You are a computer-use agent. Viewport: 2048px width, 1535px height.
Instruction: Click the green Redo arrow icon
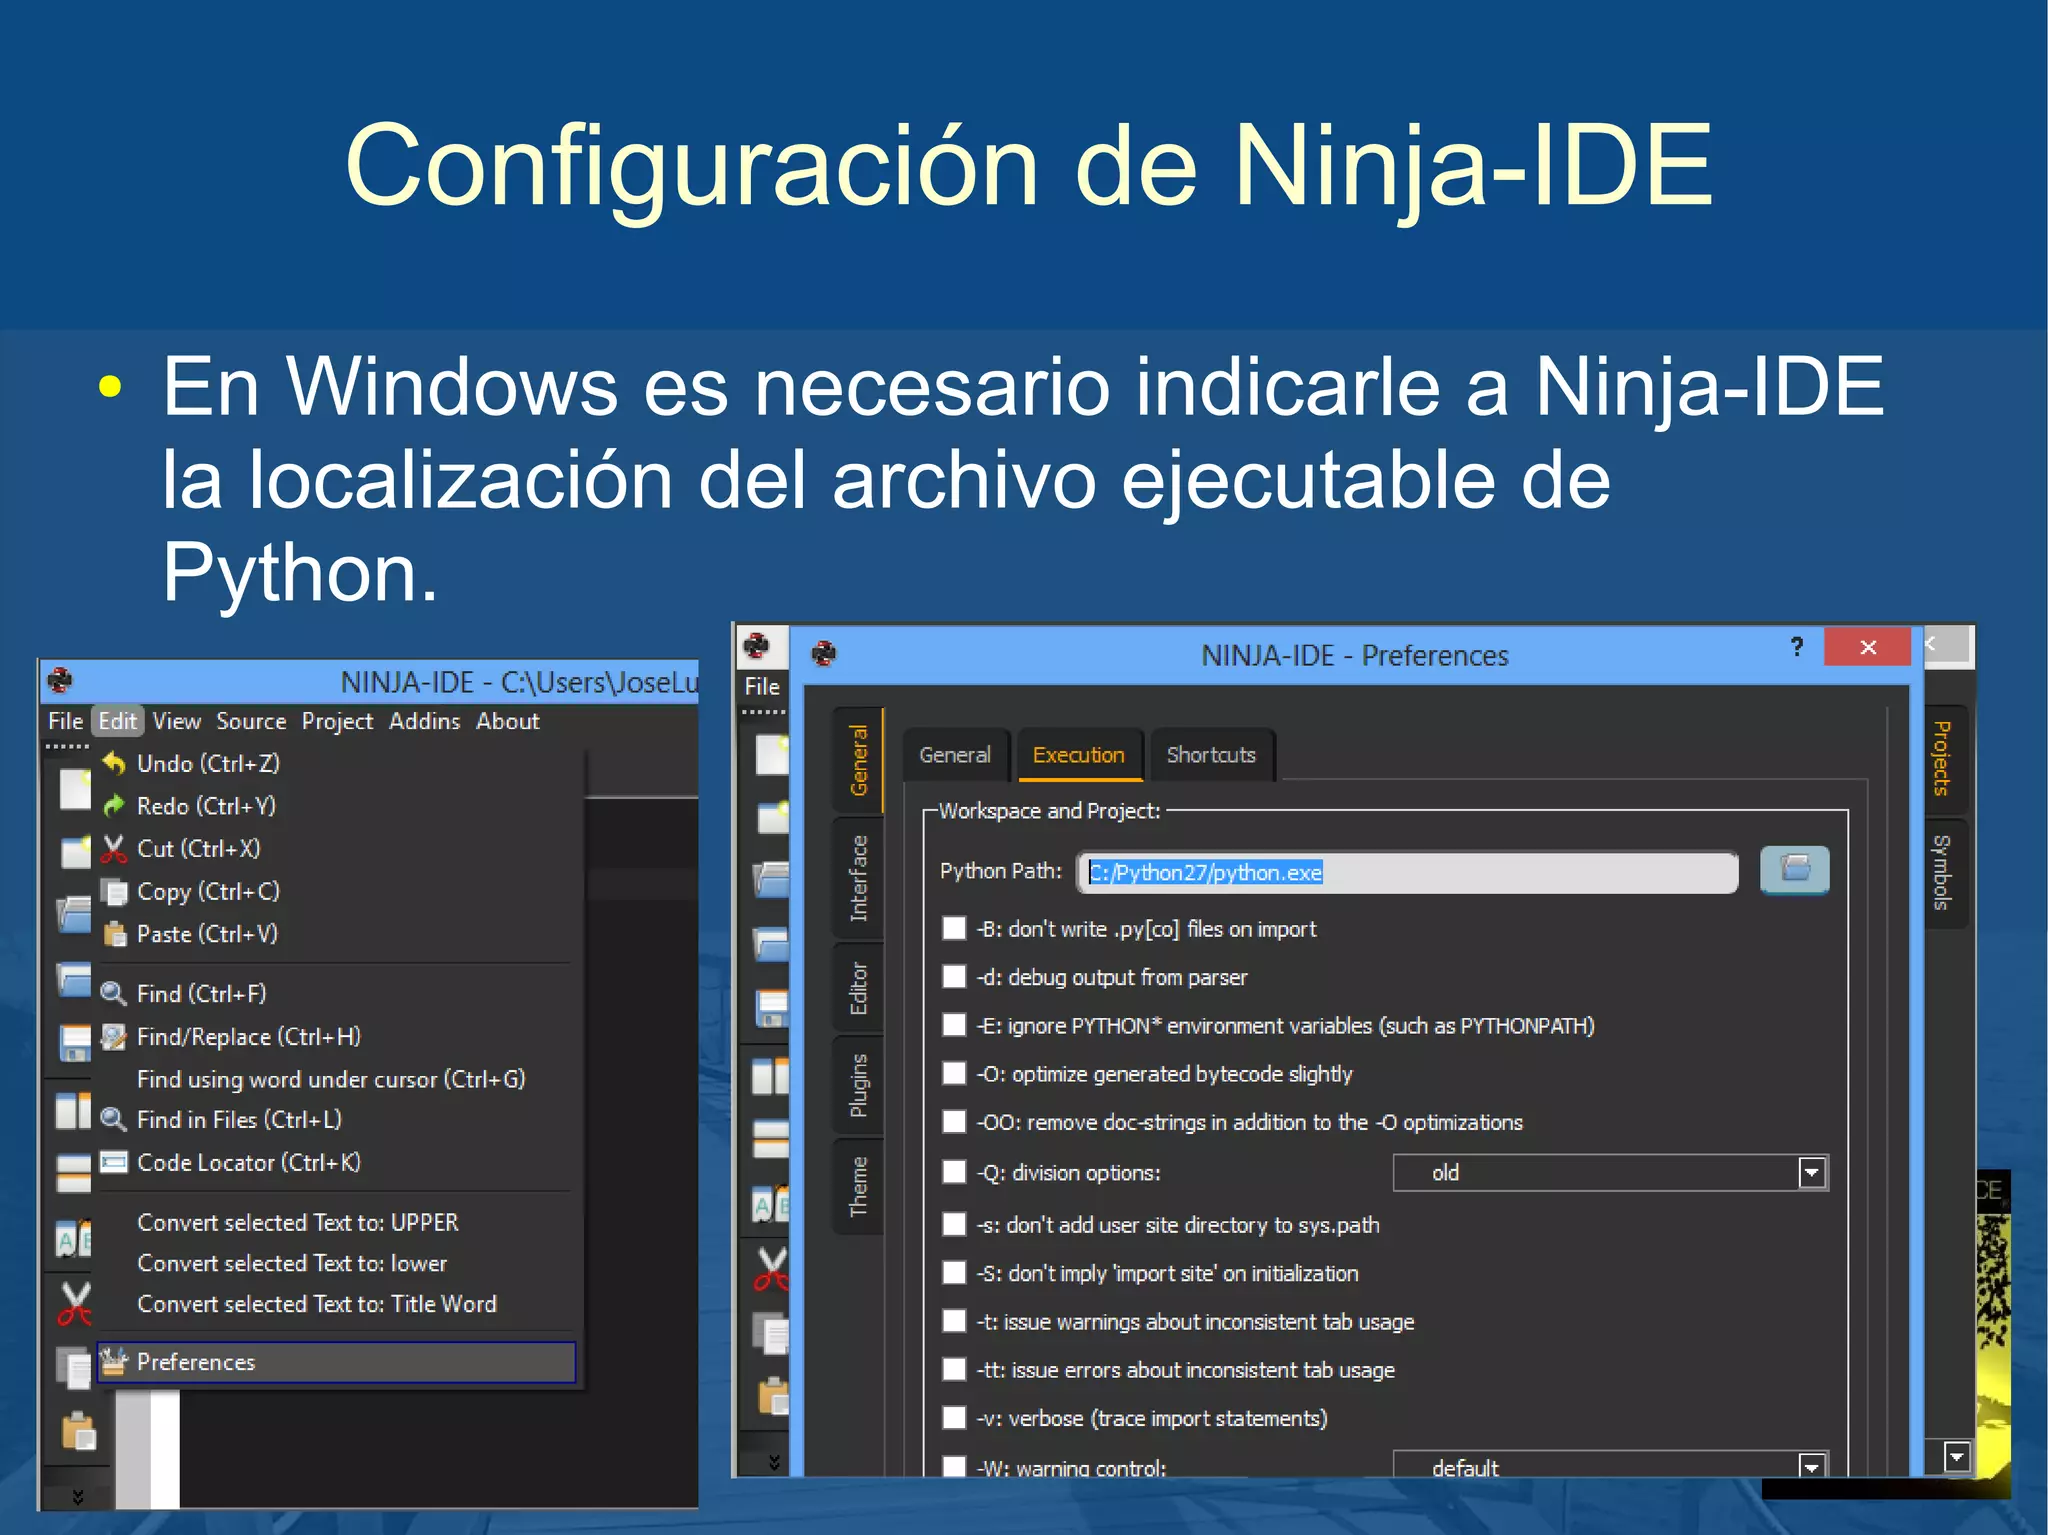click(114, 806)
